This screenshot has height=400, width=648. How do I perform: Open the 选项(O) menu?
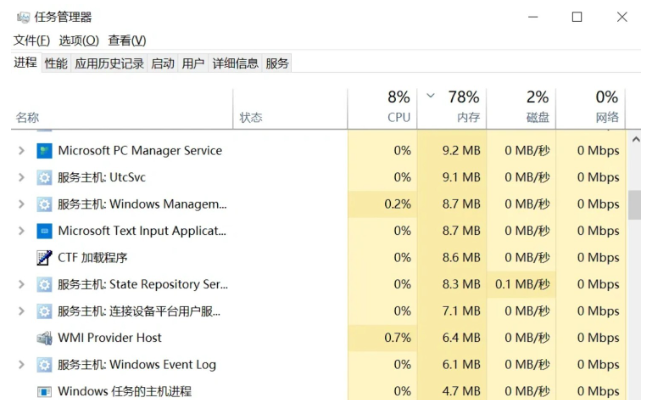pyautogui.click(x=79, y=40)
